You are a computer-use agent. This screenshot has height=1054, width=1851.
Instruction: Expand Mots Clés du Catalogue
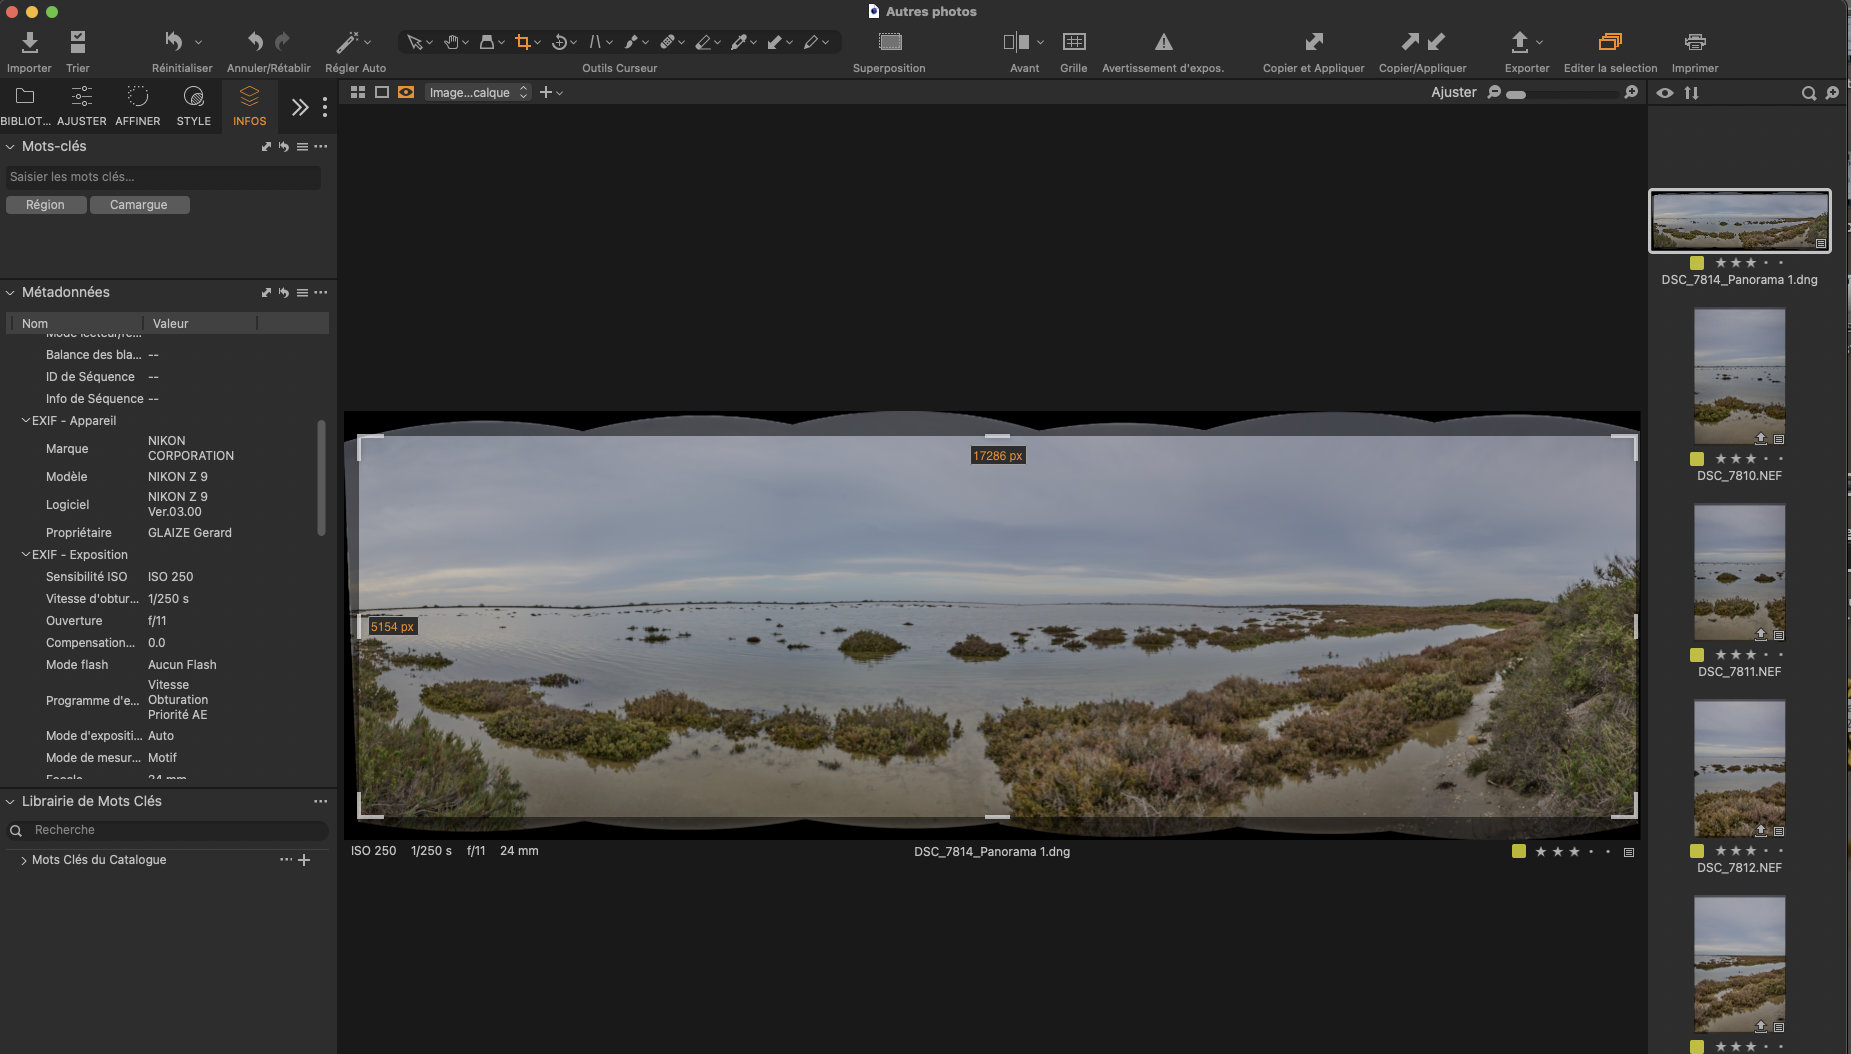[x=23, y=860]
